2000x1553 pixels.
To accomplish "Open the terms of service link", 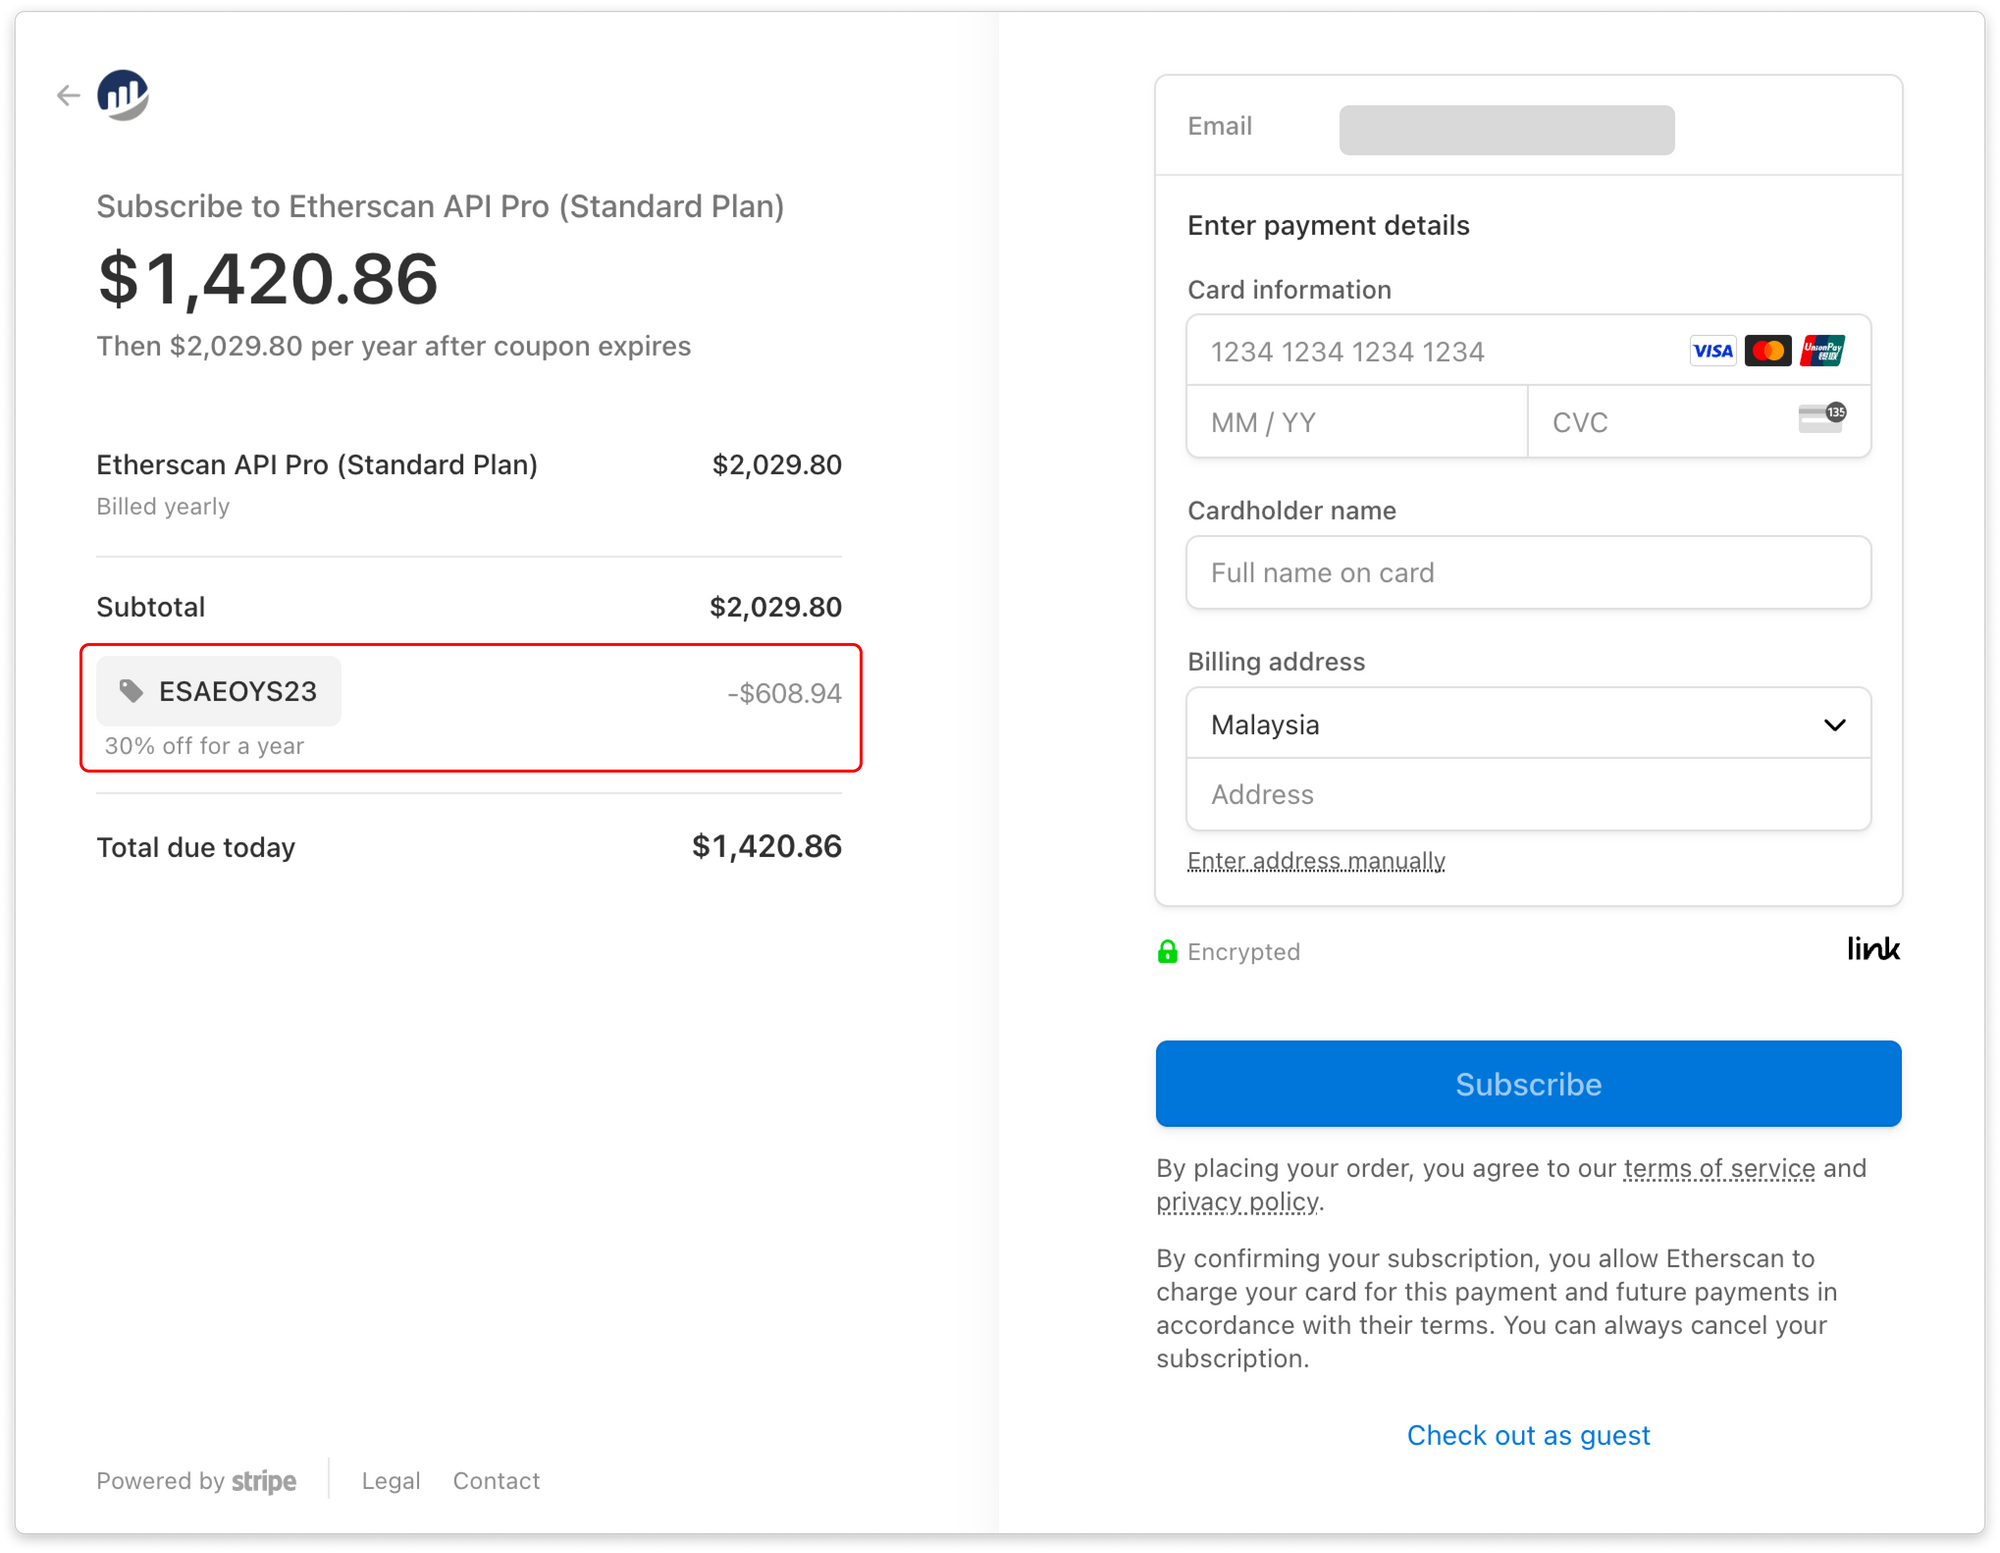I will point(1718,1168).
